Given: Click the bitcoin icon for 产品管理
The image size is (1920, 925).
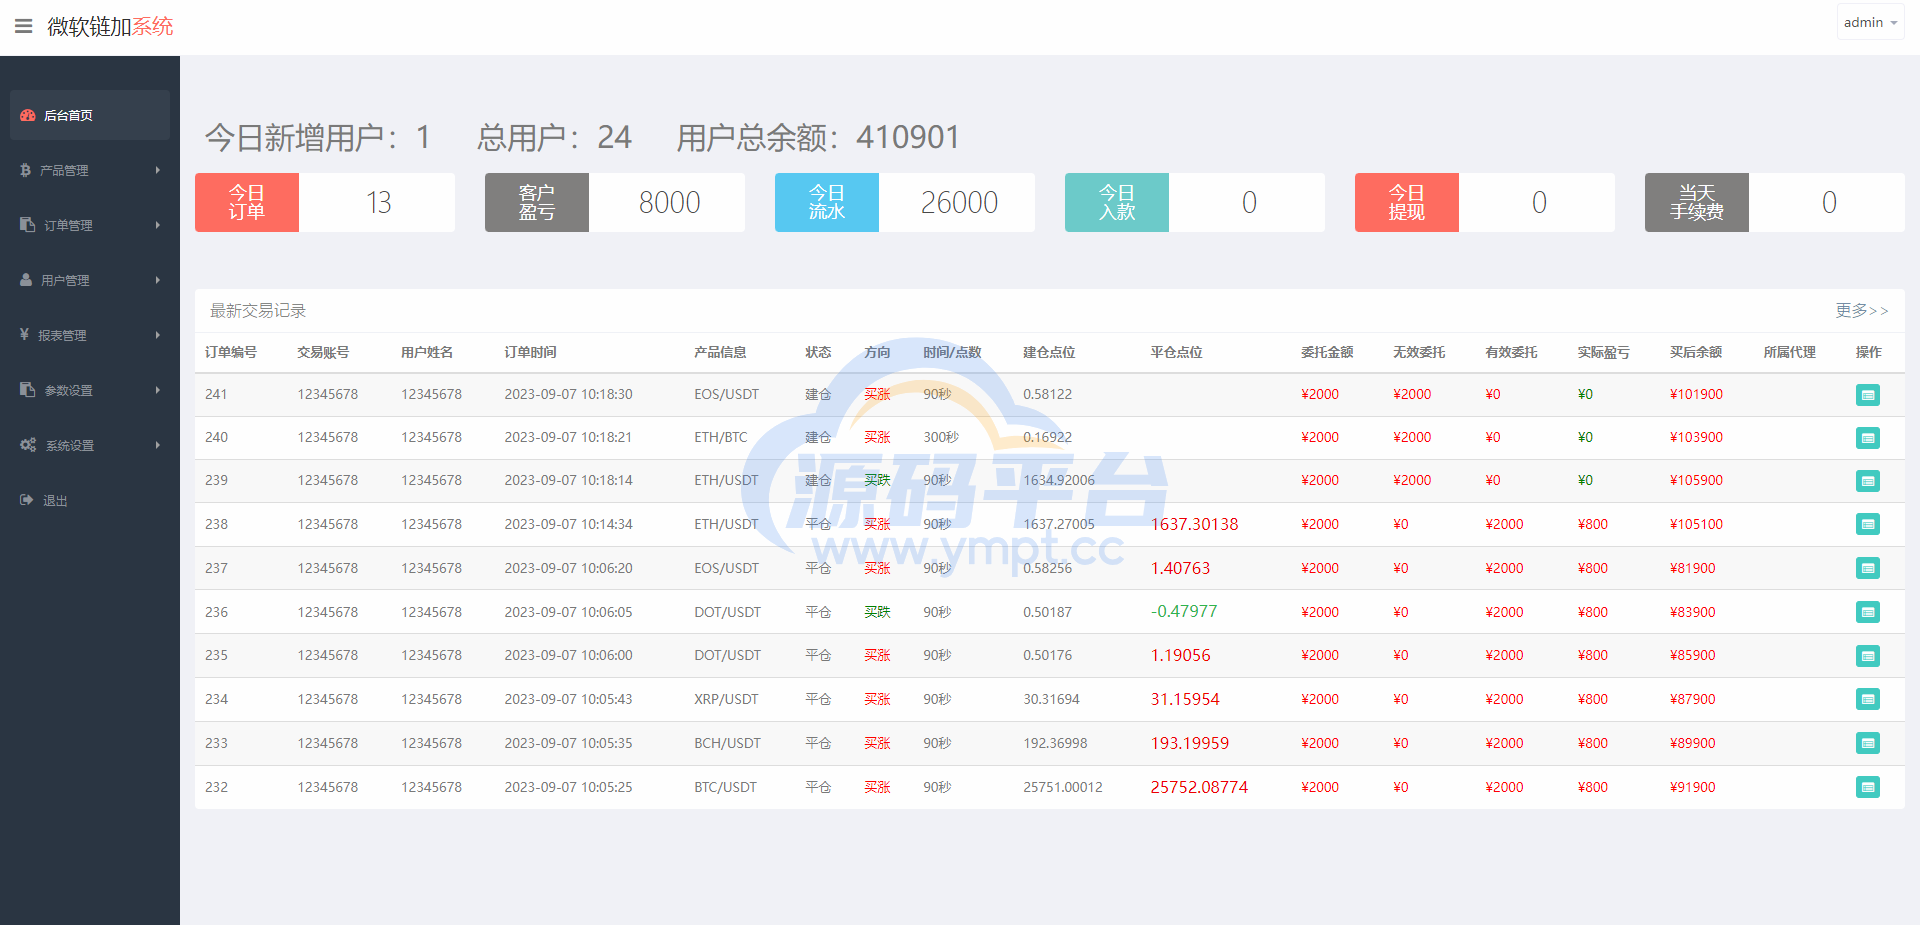Looking at the screenshot, I should pos(26,170).
